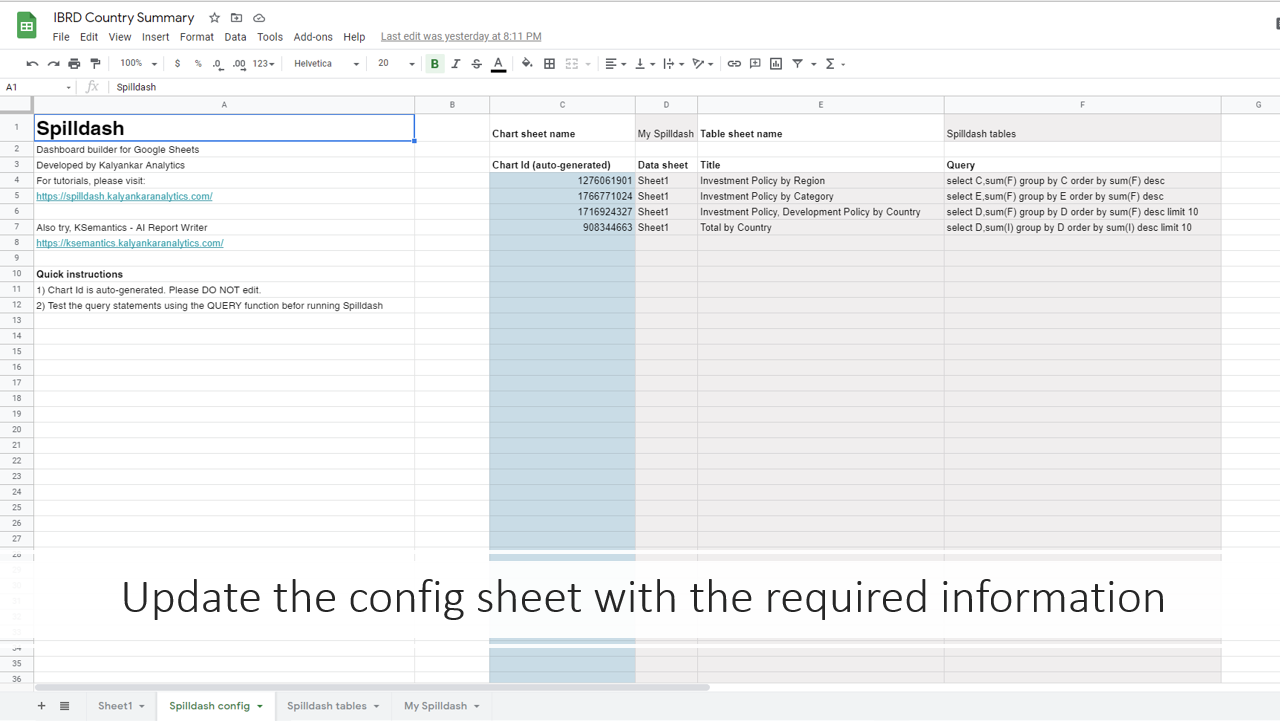
Task: Open the ksemantics.kalyankaranalytics.com link
Action: click(130, 243)
